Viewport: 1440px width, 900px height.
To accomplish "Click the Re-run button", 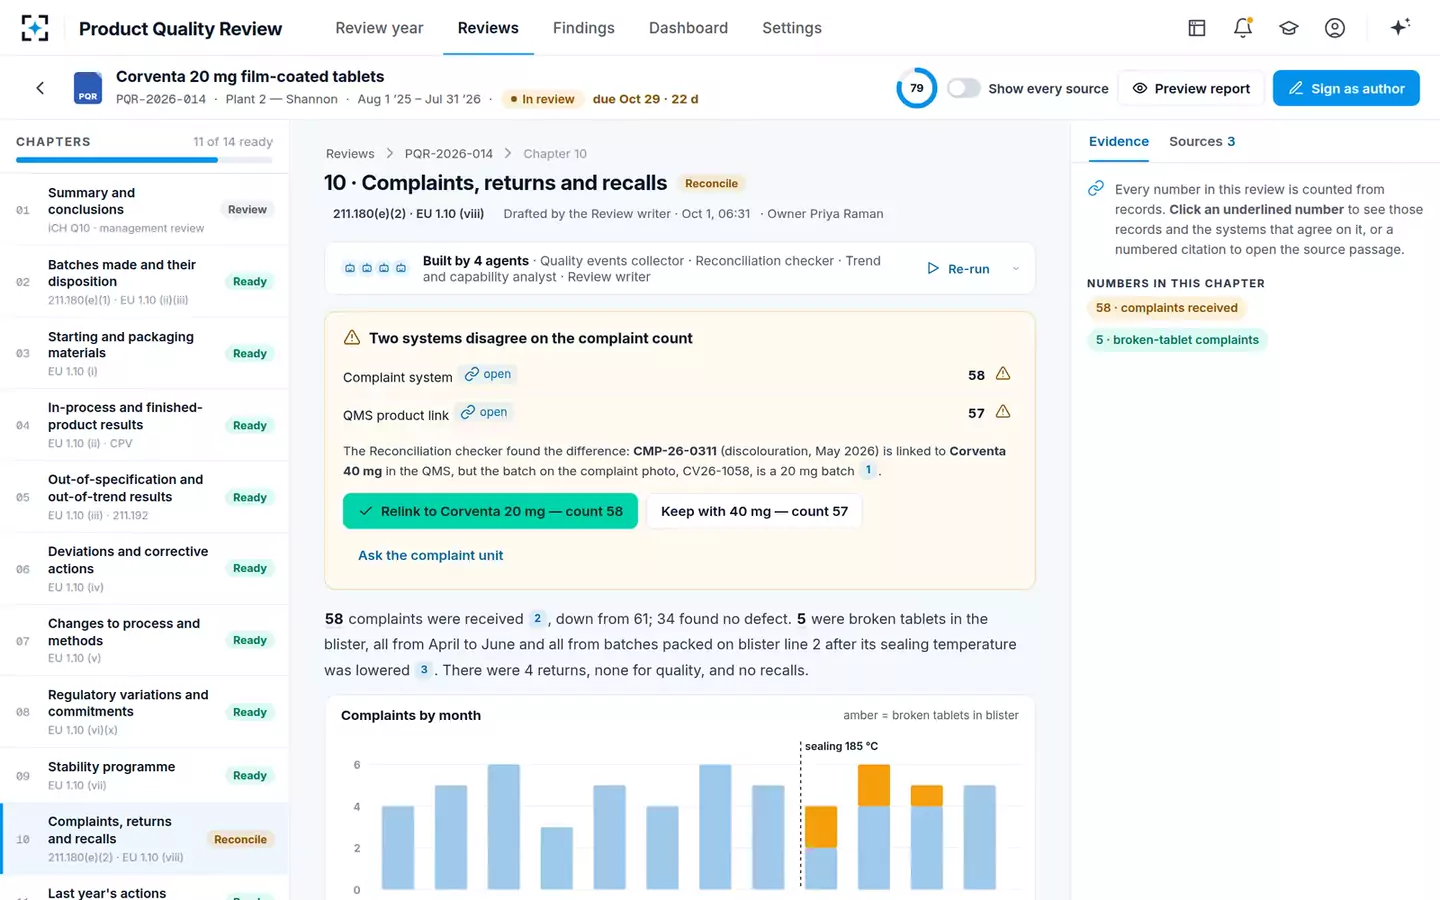I will (x=958, y=268).
